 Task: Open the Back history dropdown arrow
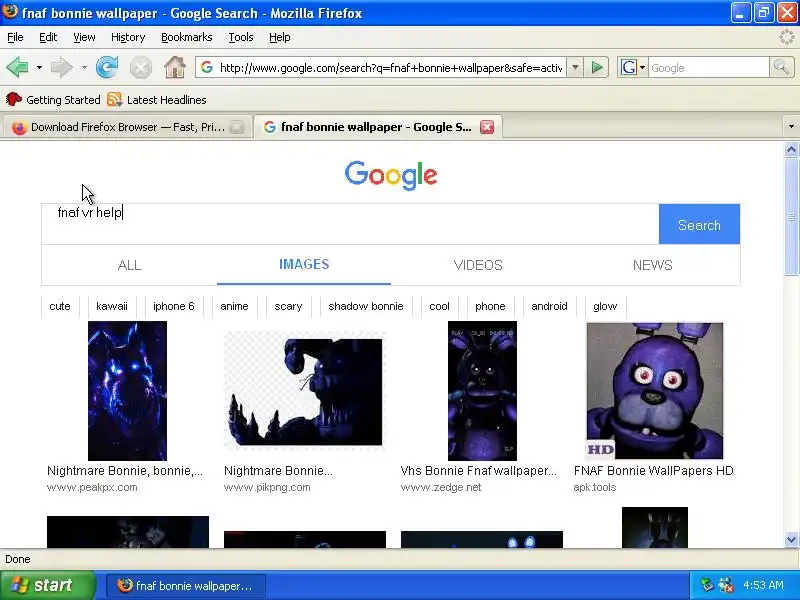point(39,67)
